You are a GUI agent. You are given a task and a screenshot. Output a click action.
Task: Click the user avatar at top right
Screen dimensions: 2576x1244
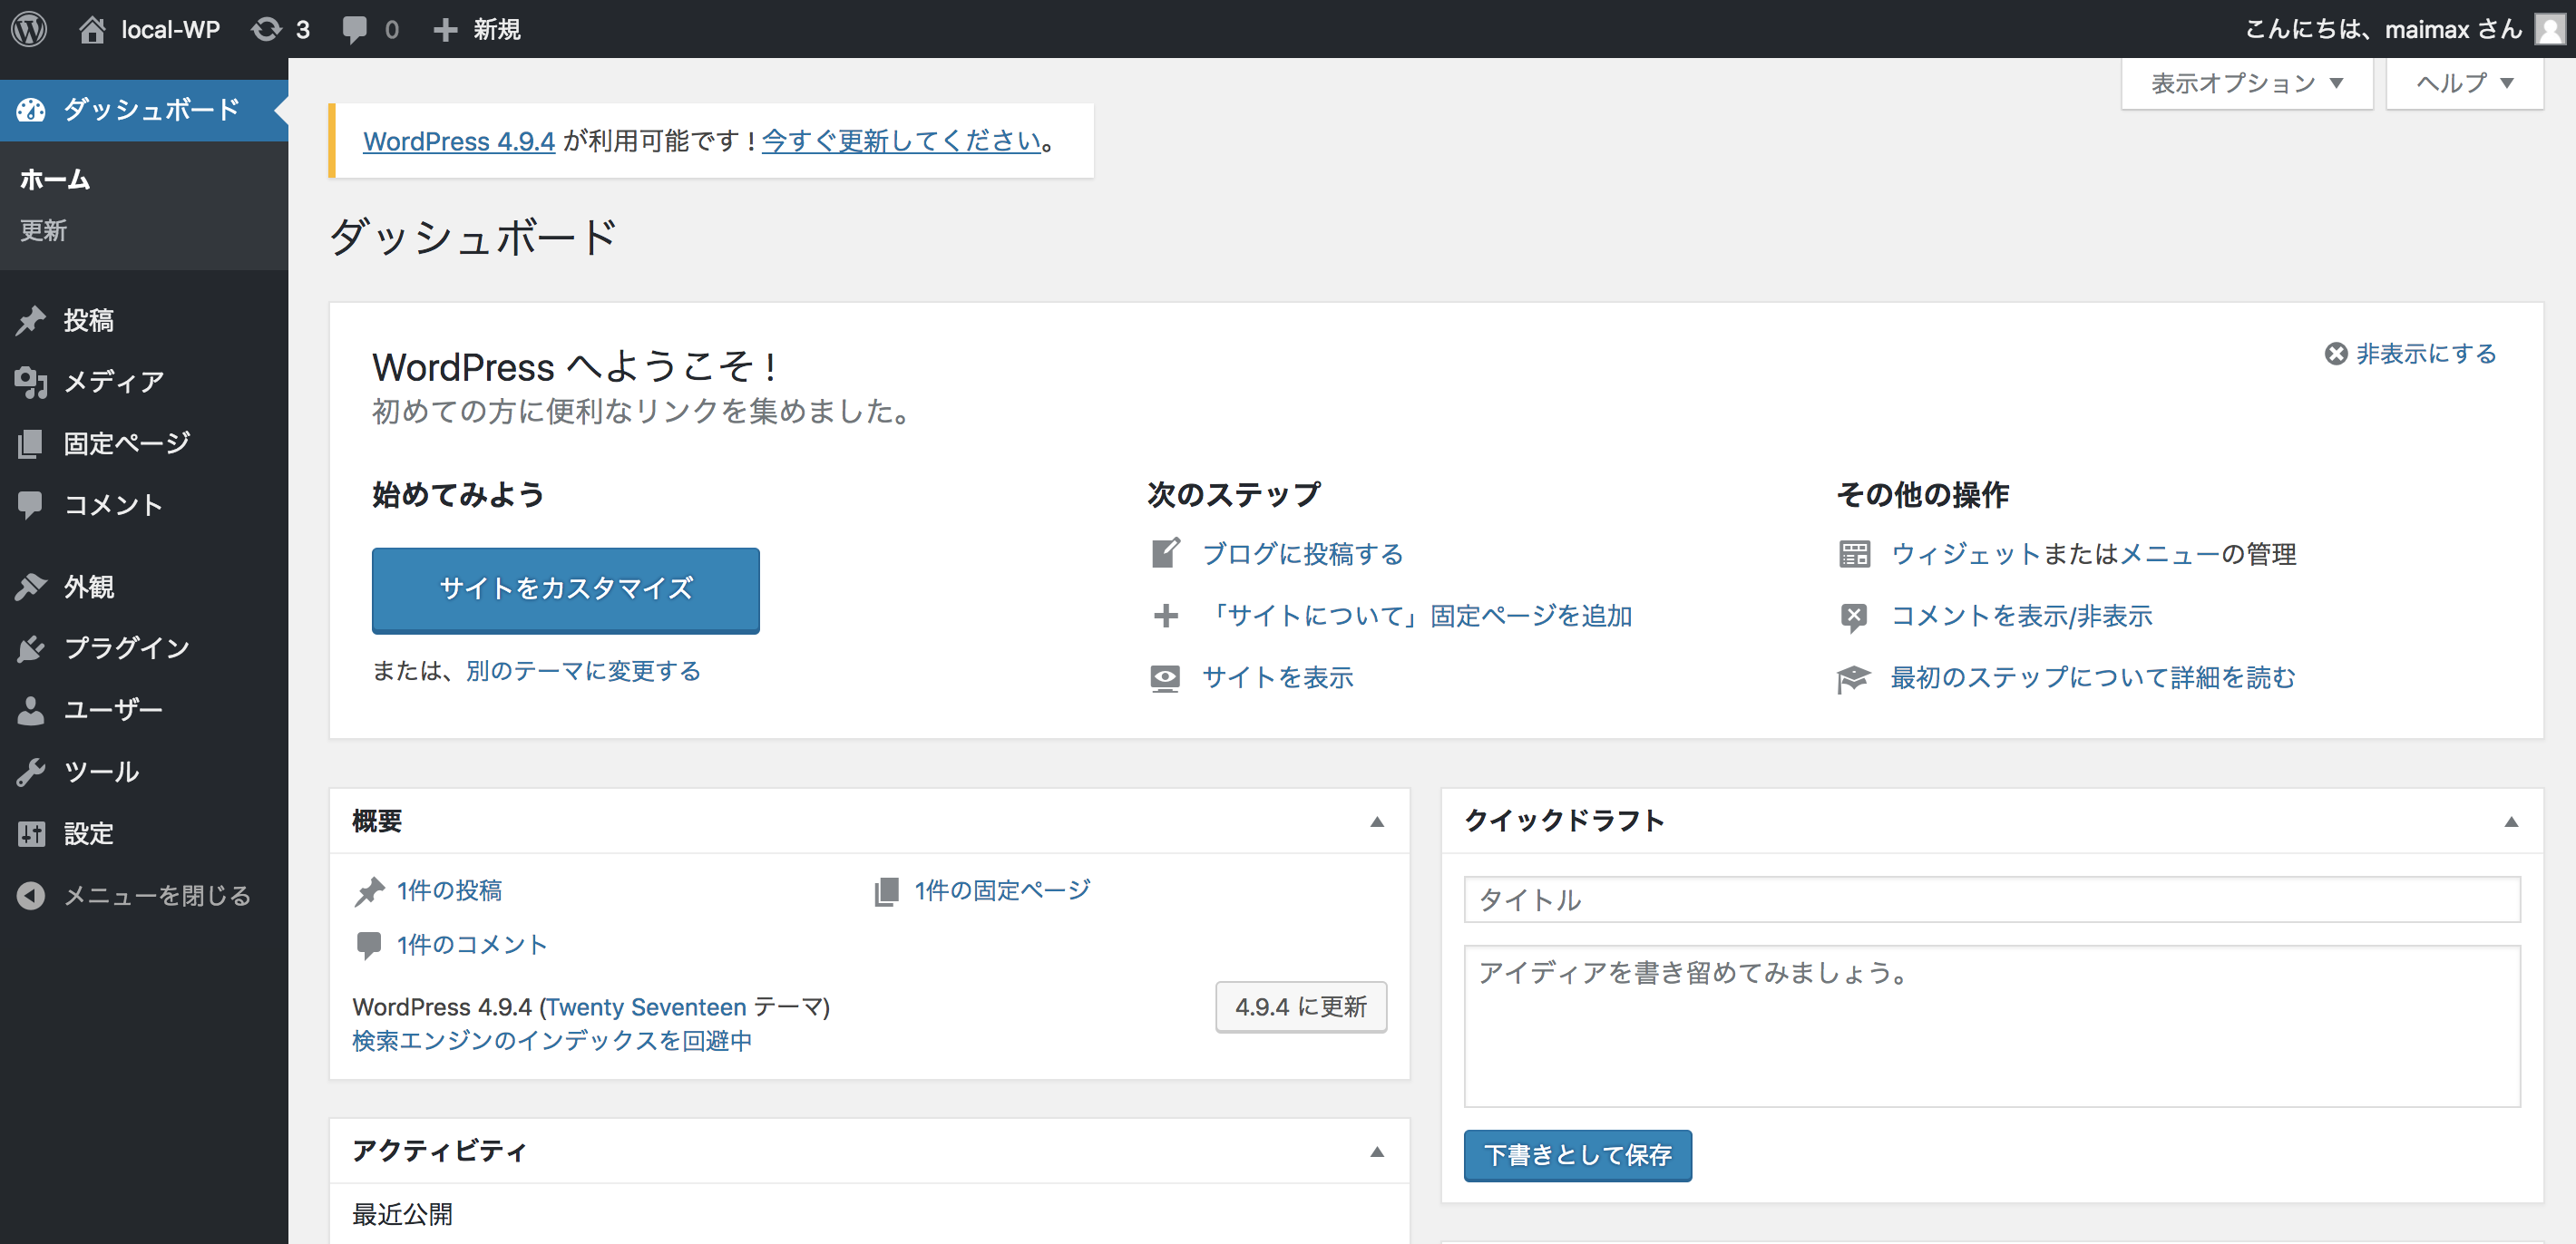coord(2549,29)
